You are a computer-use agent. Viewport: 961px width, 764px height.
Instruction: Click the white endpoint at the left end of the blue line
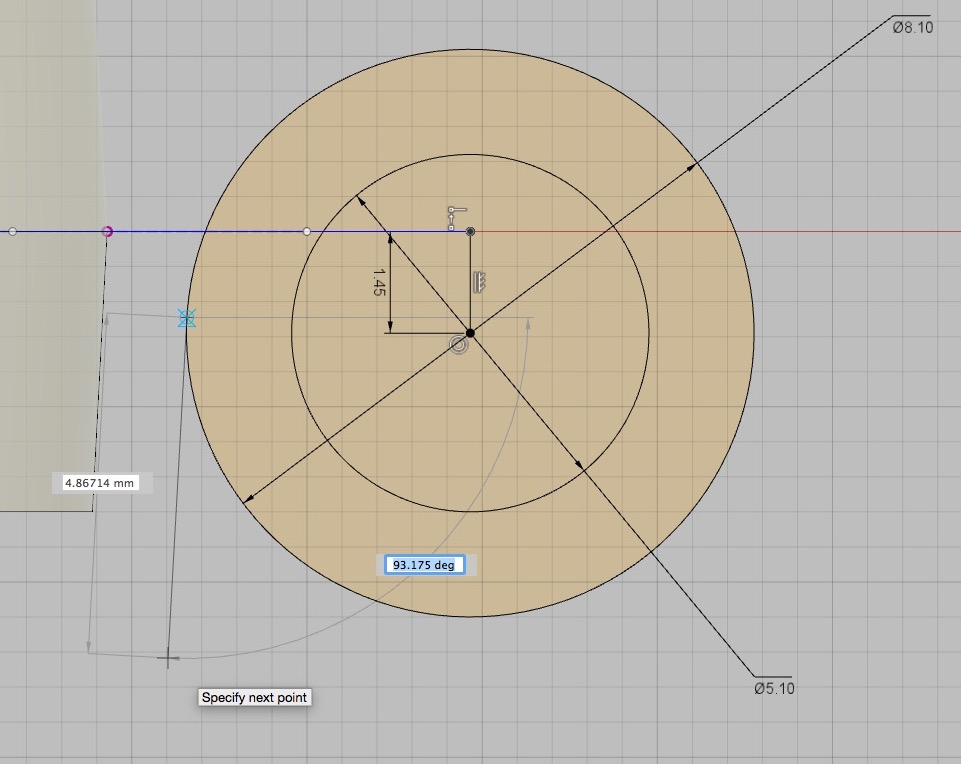[x=12, y=232]
